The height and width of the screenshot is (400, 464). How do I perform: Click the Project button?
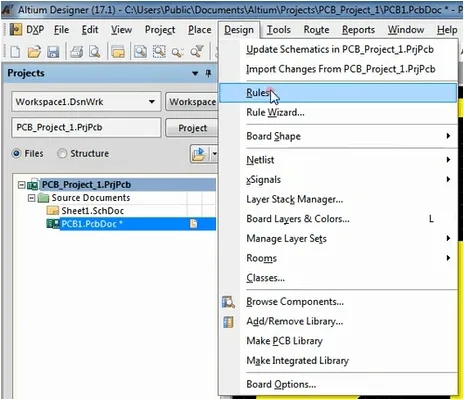(192, 128)
